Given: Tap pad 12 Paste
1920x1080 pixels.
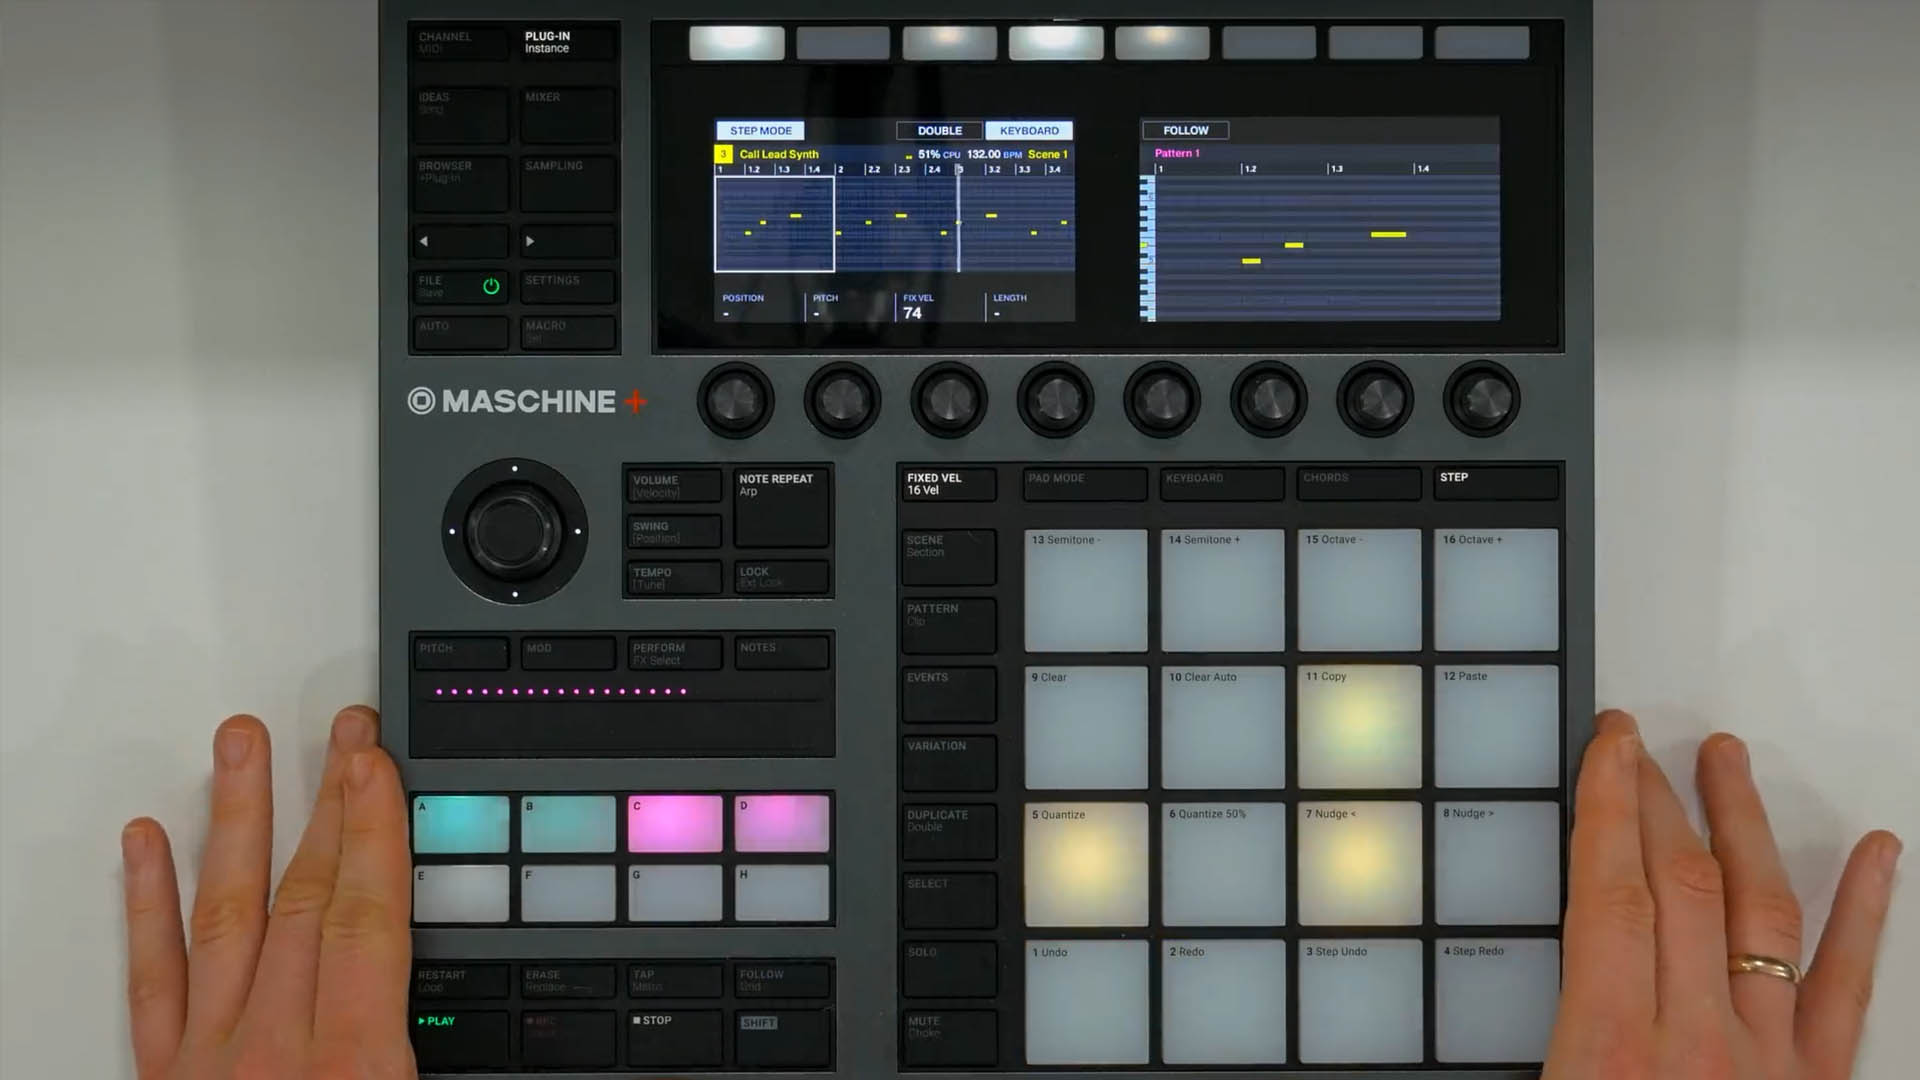Looking at the screenshot, I should click(x=1497, y=727).
